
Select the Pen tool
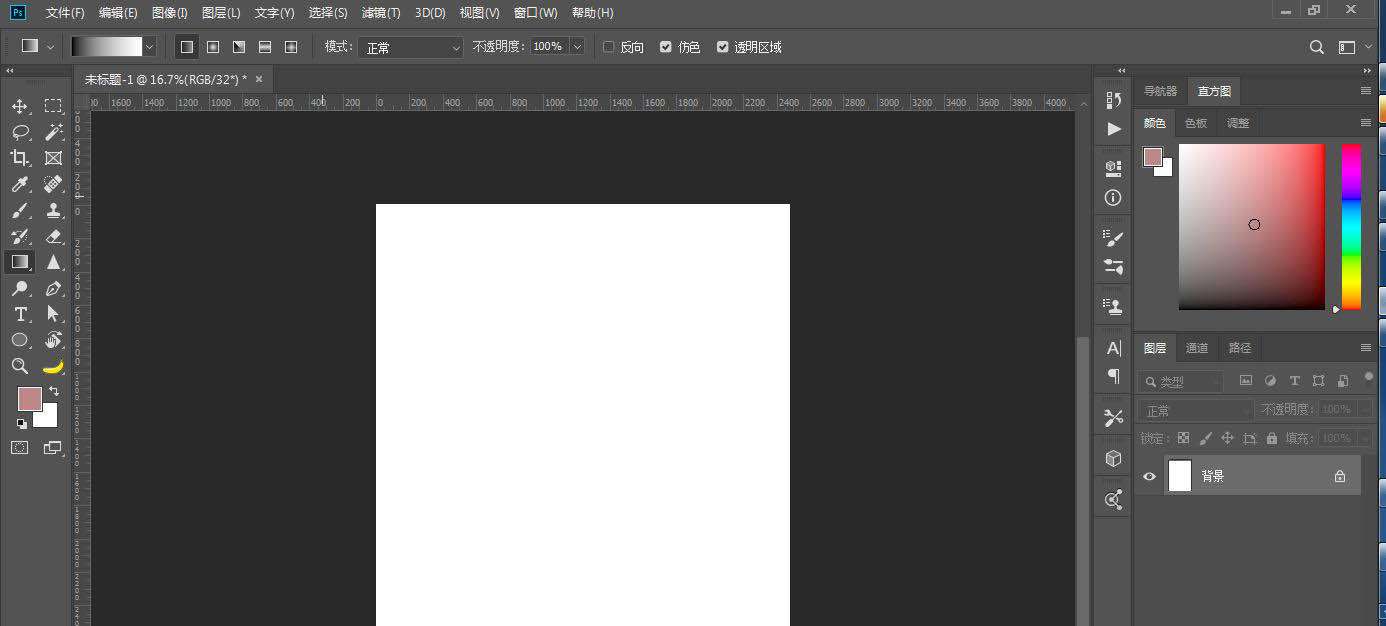pyautogui.click(x=53, y=288)
